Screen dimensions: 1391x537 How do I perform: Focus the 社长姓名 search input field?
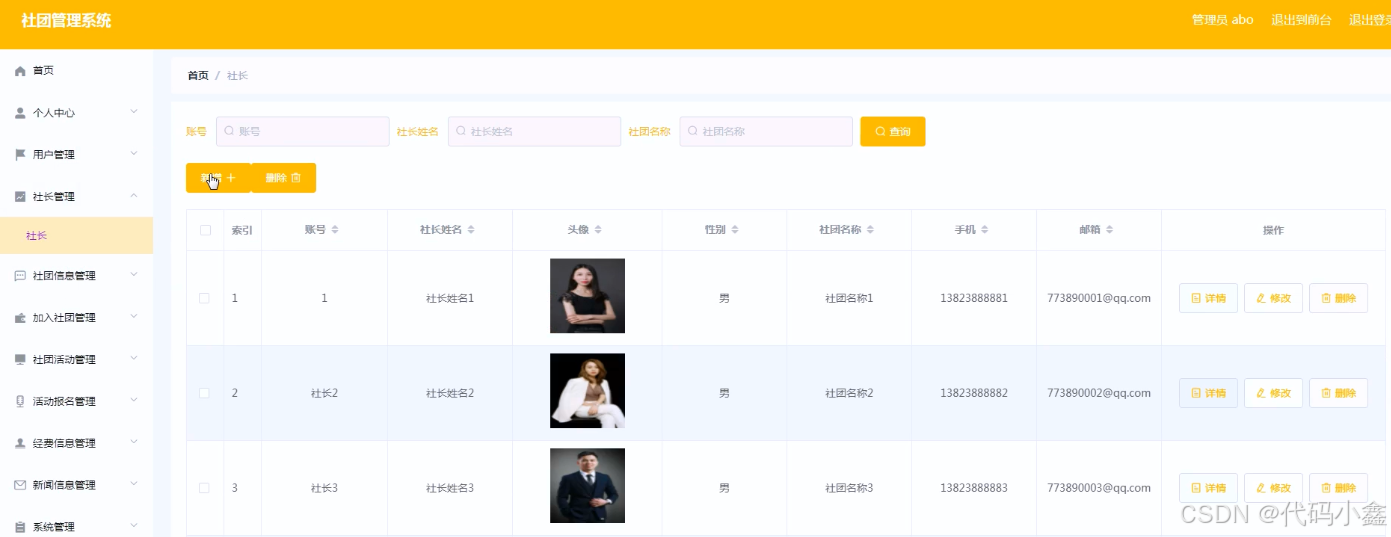tap(535, 131)
